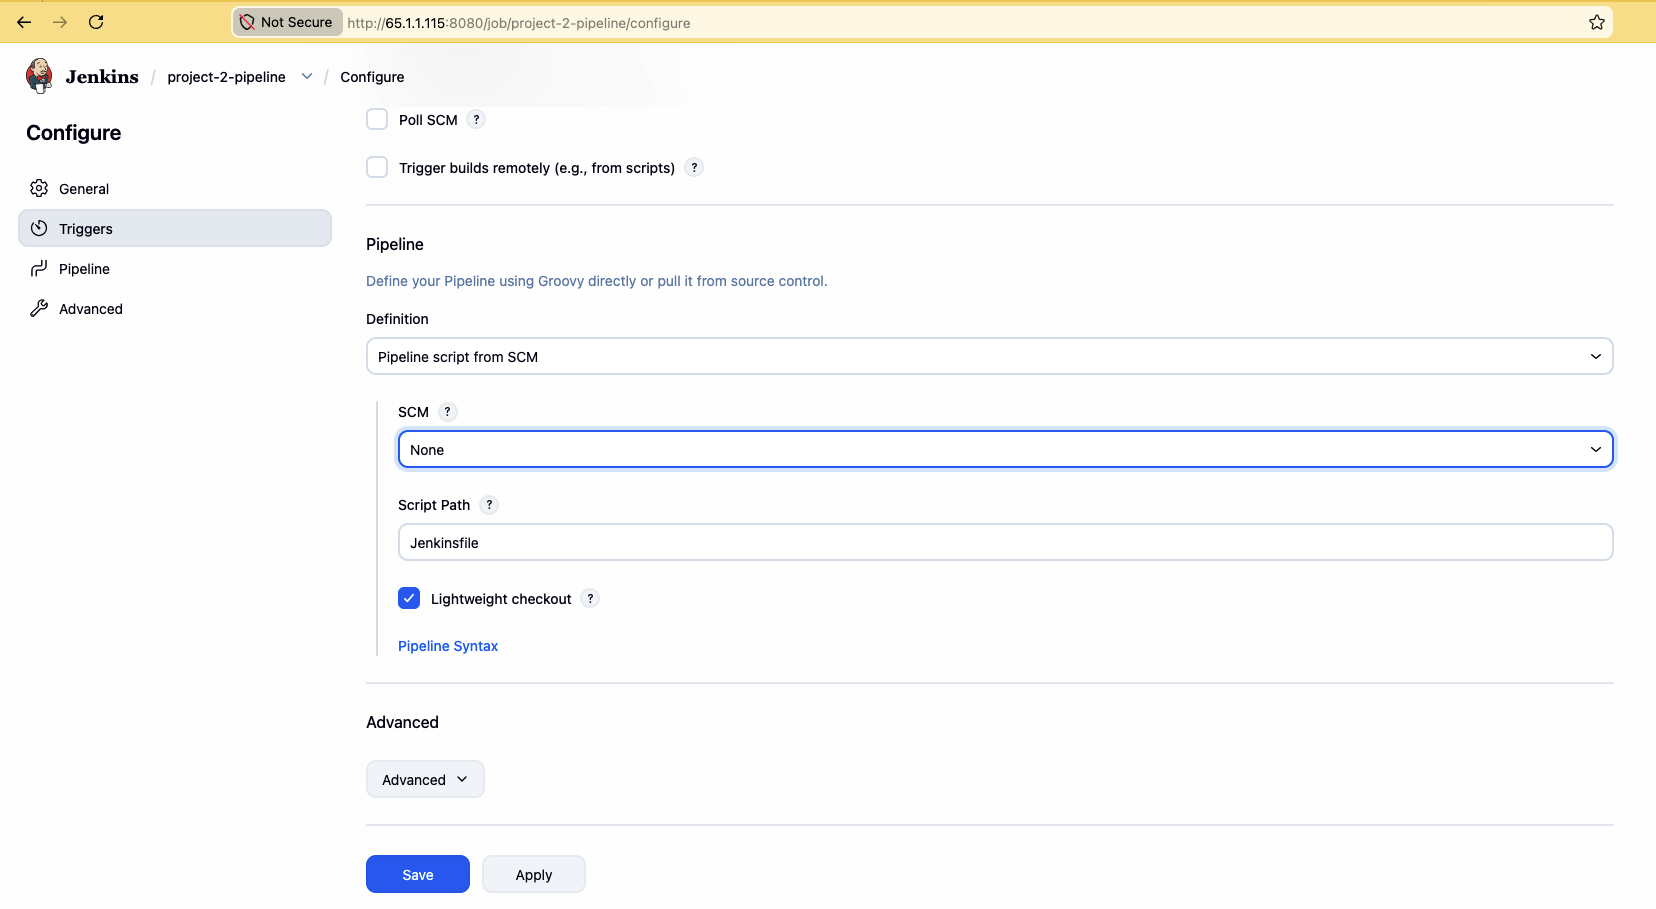The height and width of the screenshot is (909, 1656).
Task: Enable the Poll SCM checkbox
Action: point(377,119)
